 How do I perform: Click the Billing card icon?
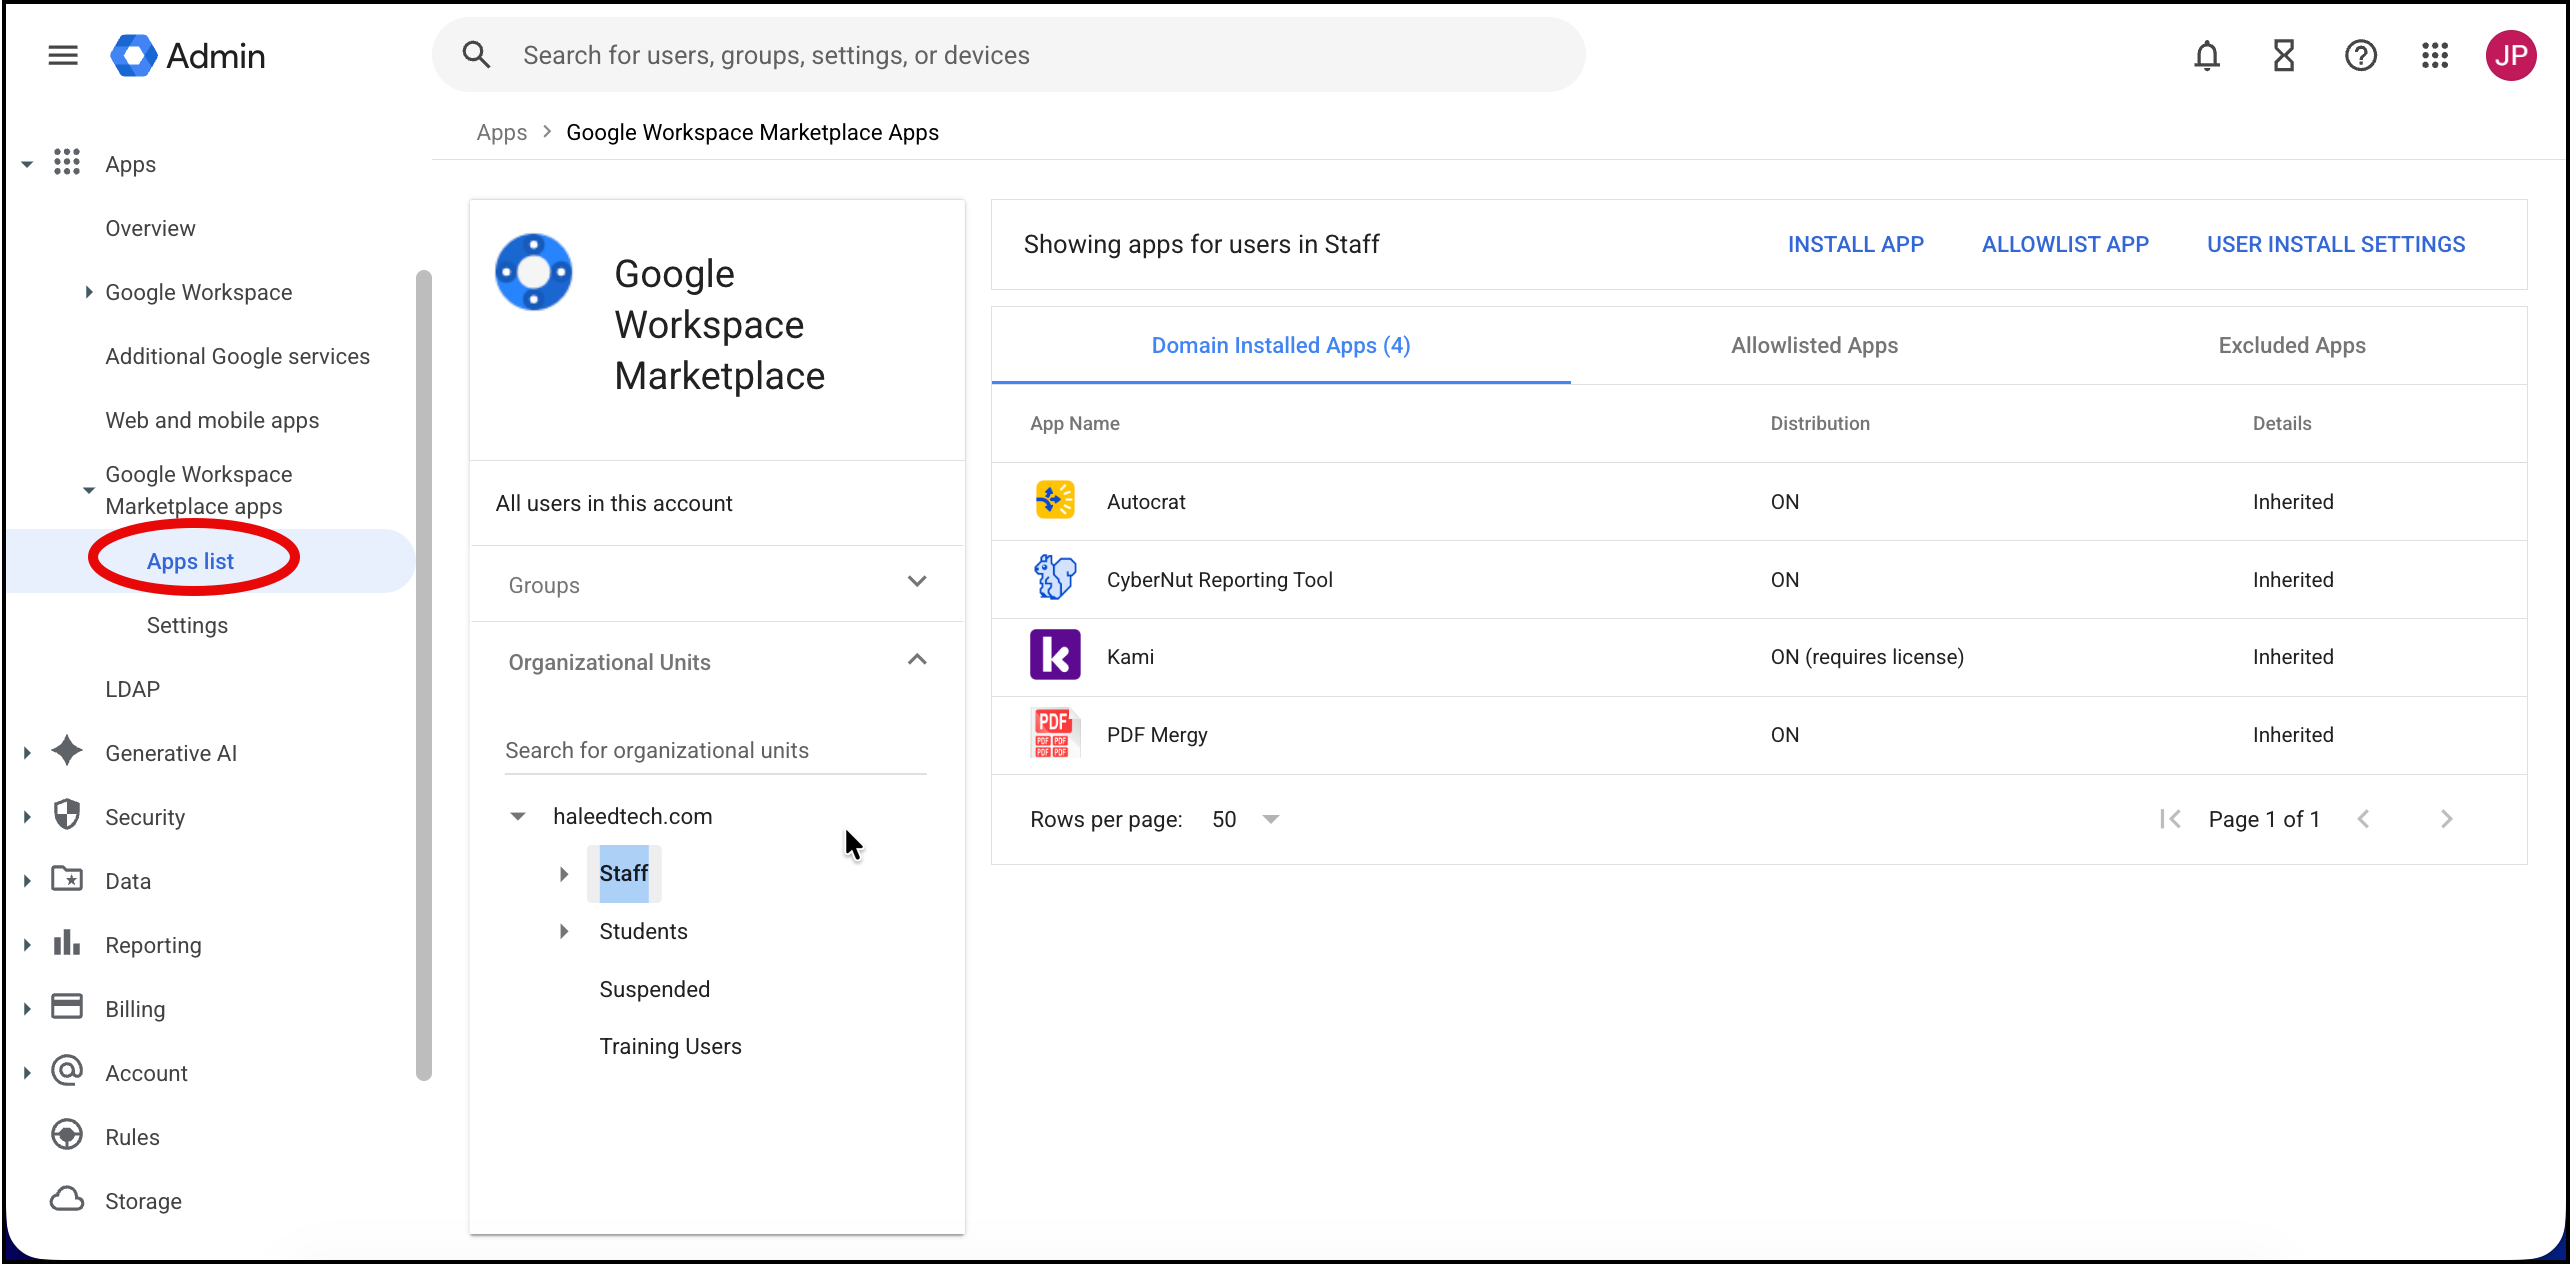[x=67, y=1007]
